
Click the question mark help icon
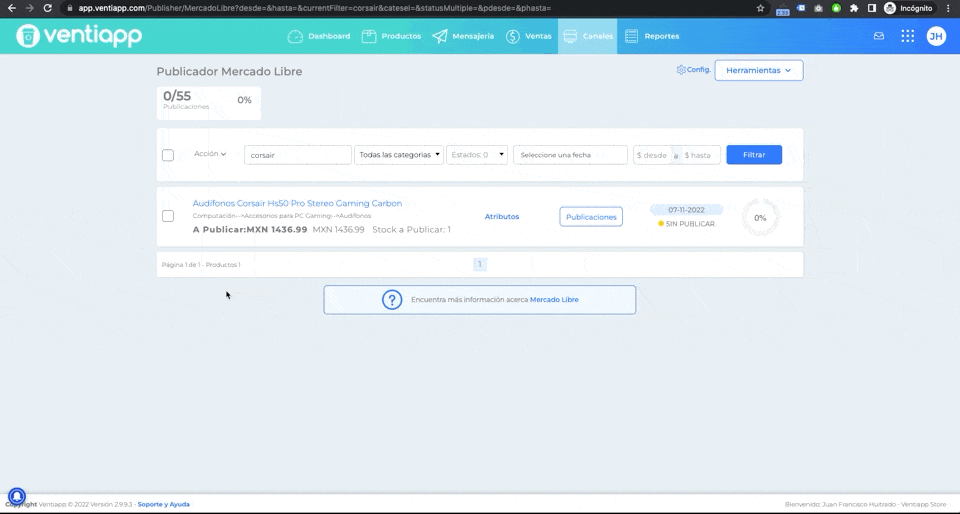pyautogui.click(x=392, y=300)
